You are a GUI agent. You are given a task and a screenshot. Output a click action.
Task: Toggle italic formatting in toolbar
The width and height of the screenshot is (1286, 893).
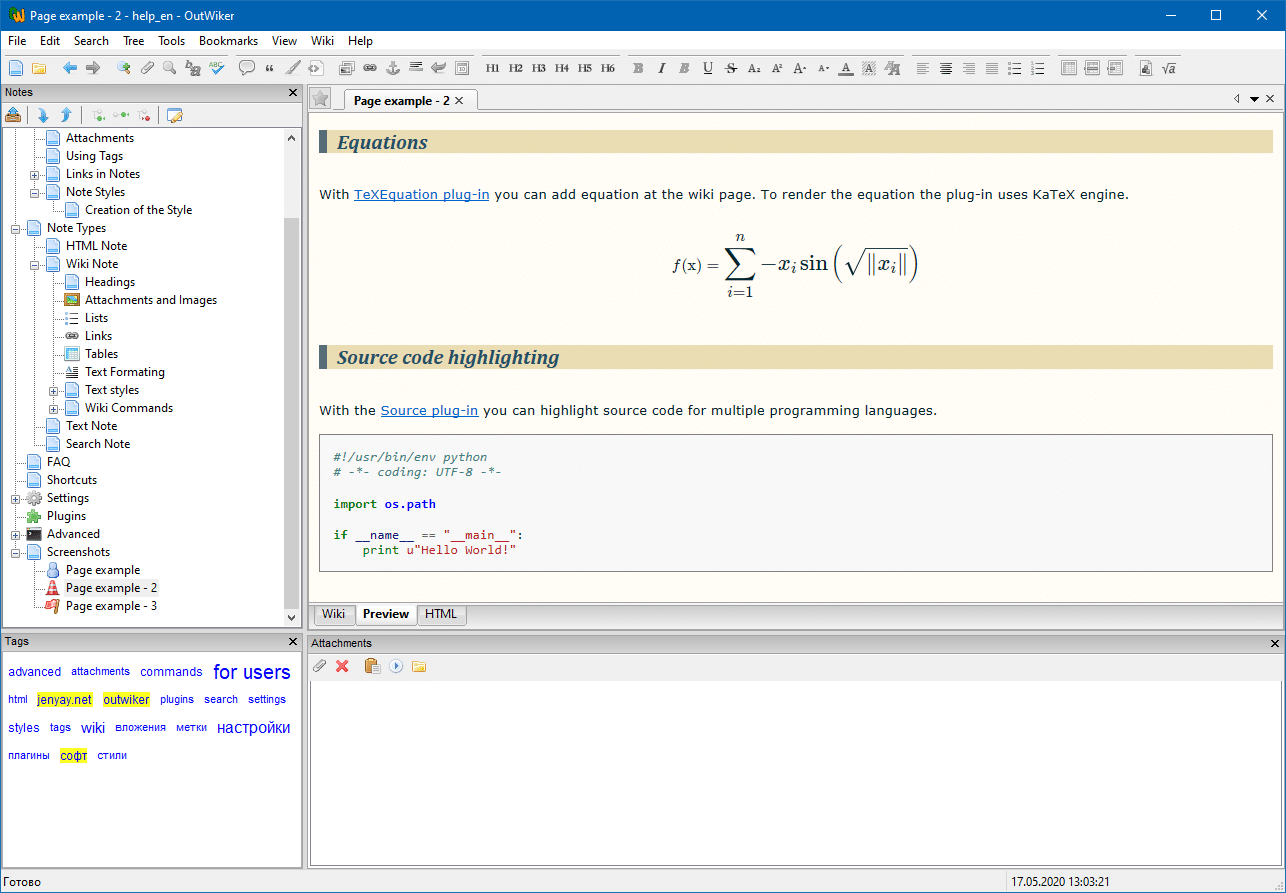pos(661,68)
